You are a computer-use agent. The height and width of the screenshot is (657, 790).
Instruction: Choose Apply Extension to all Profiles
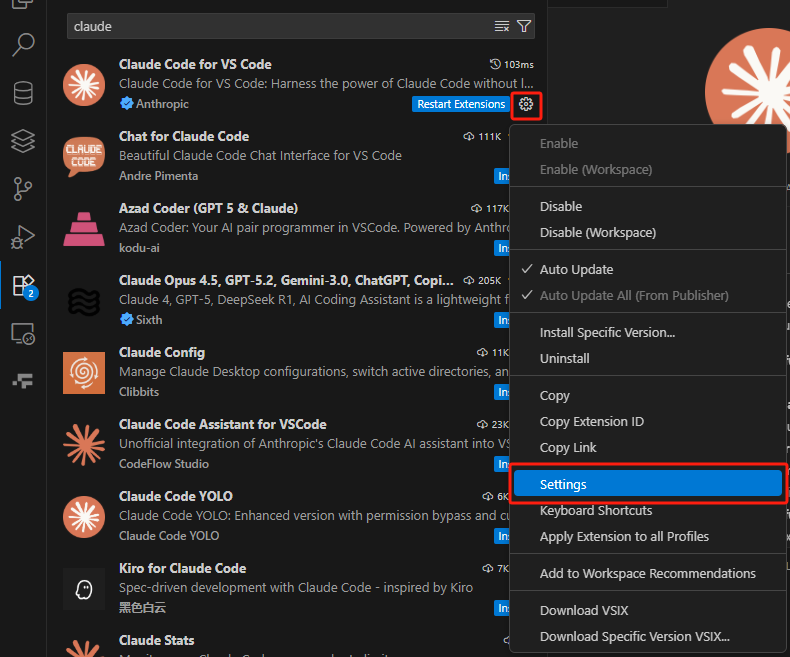[648, 537]
